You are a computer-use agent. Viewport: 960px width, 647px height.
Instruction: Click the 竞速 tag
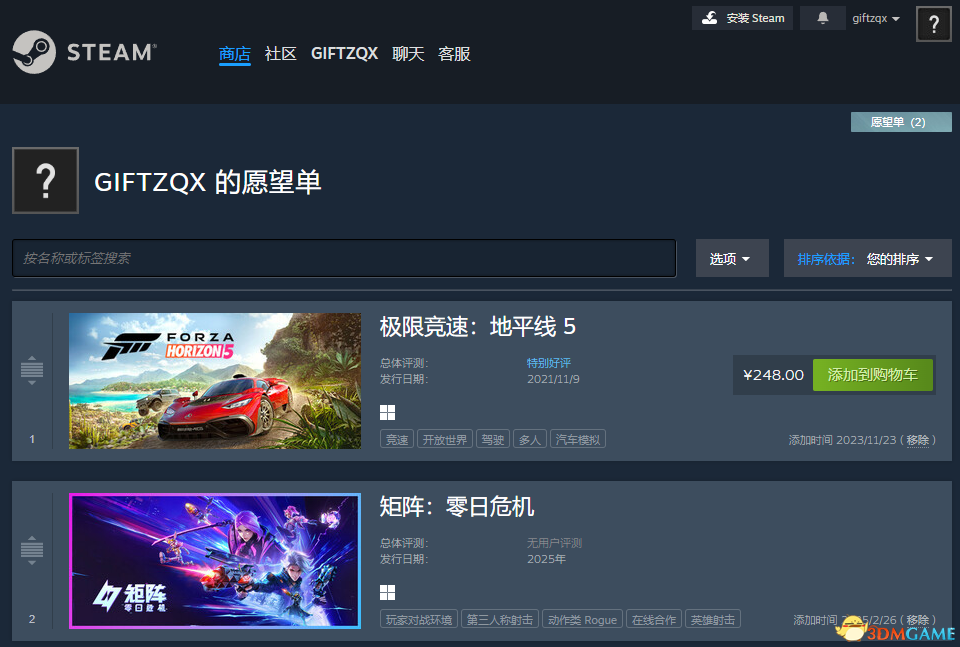pos(397,439)
